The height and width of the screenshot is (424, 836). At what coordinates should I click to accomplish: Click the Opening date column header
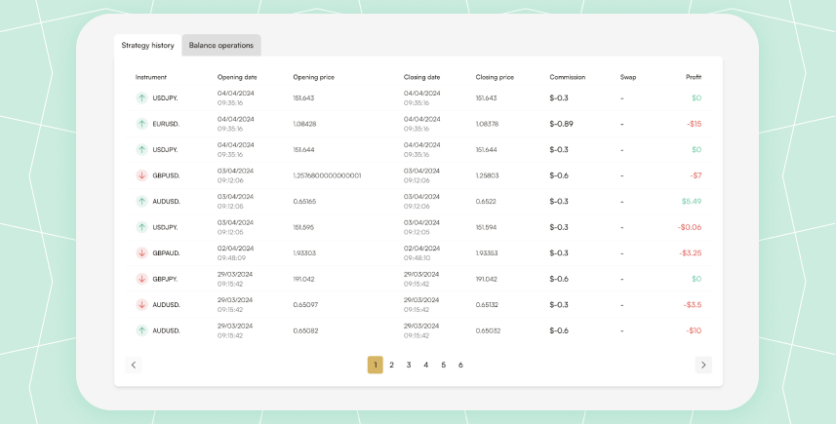[x=237, y=77]
